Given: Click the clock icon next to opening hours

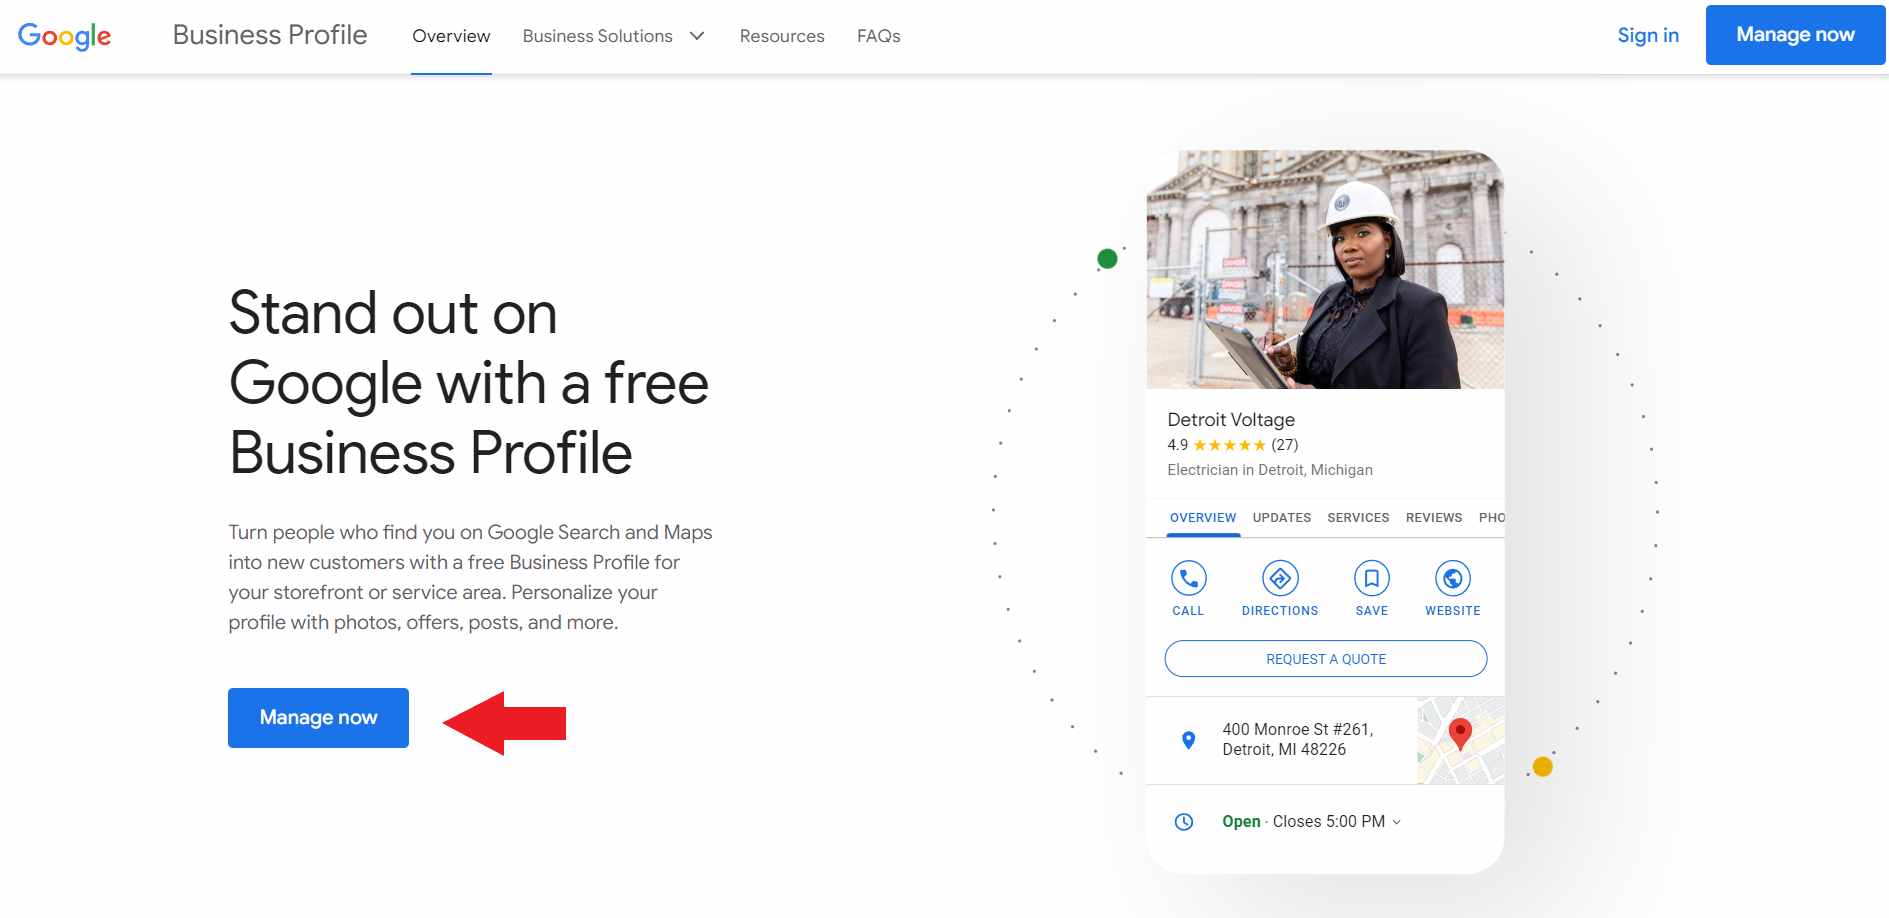Looking at the screenshot, I should [x=1184, y=821].
